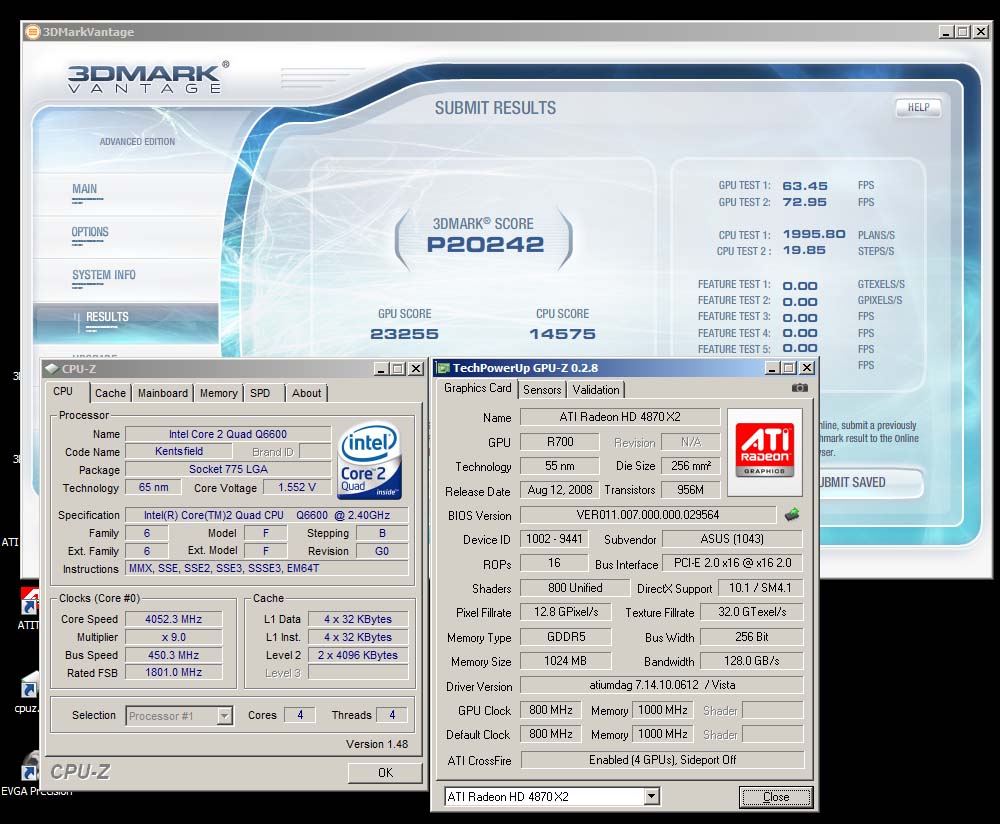
Task: Click the instructions list 'MMX, SSE, SSE2...'
Action: click(267, 568)
